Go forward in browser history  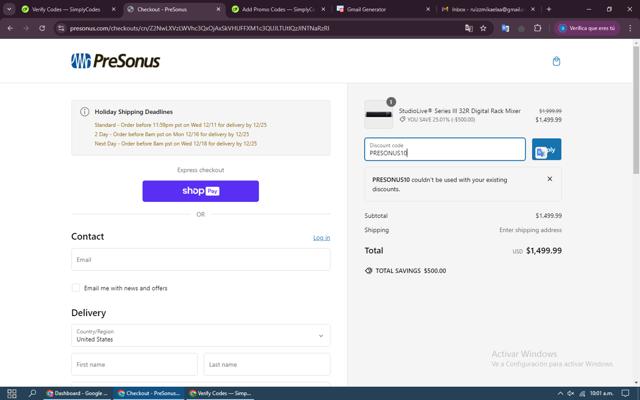click(x=26, y=28)
